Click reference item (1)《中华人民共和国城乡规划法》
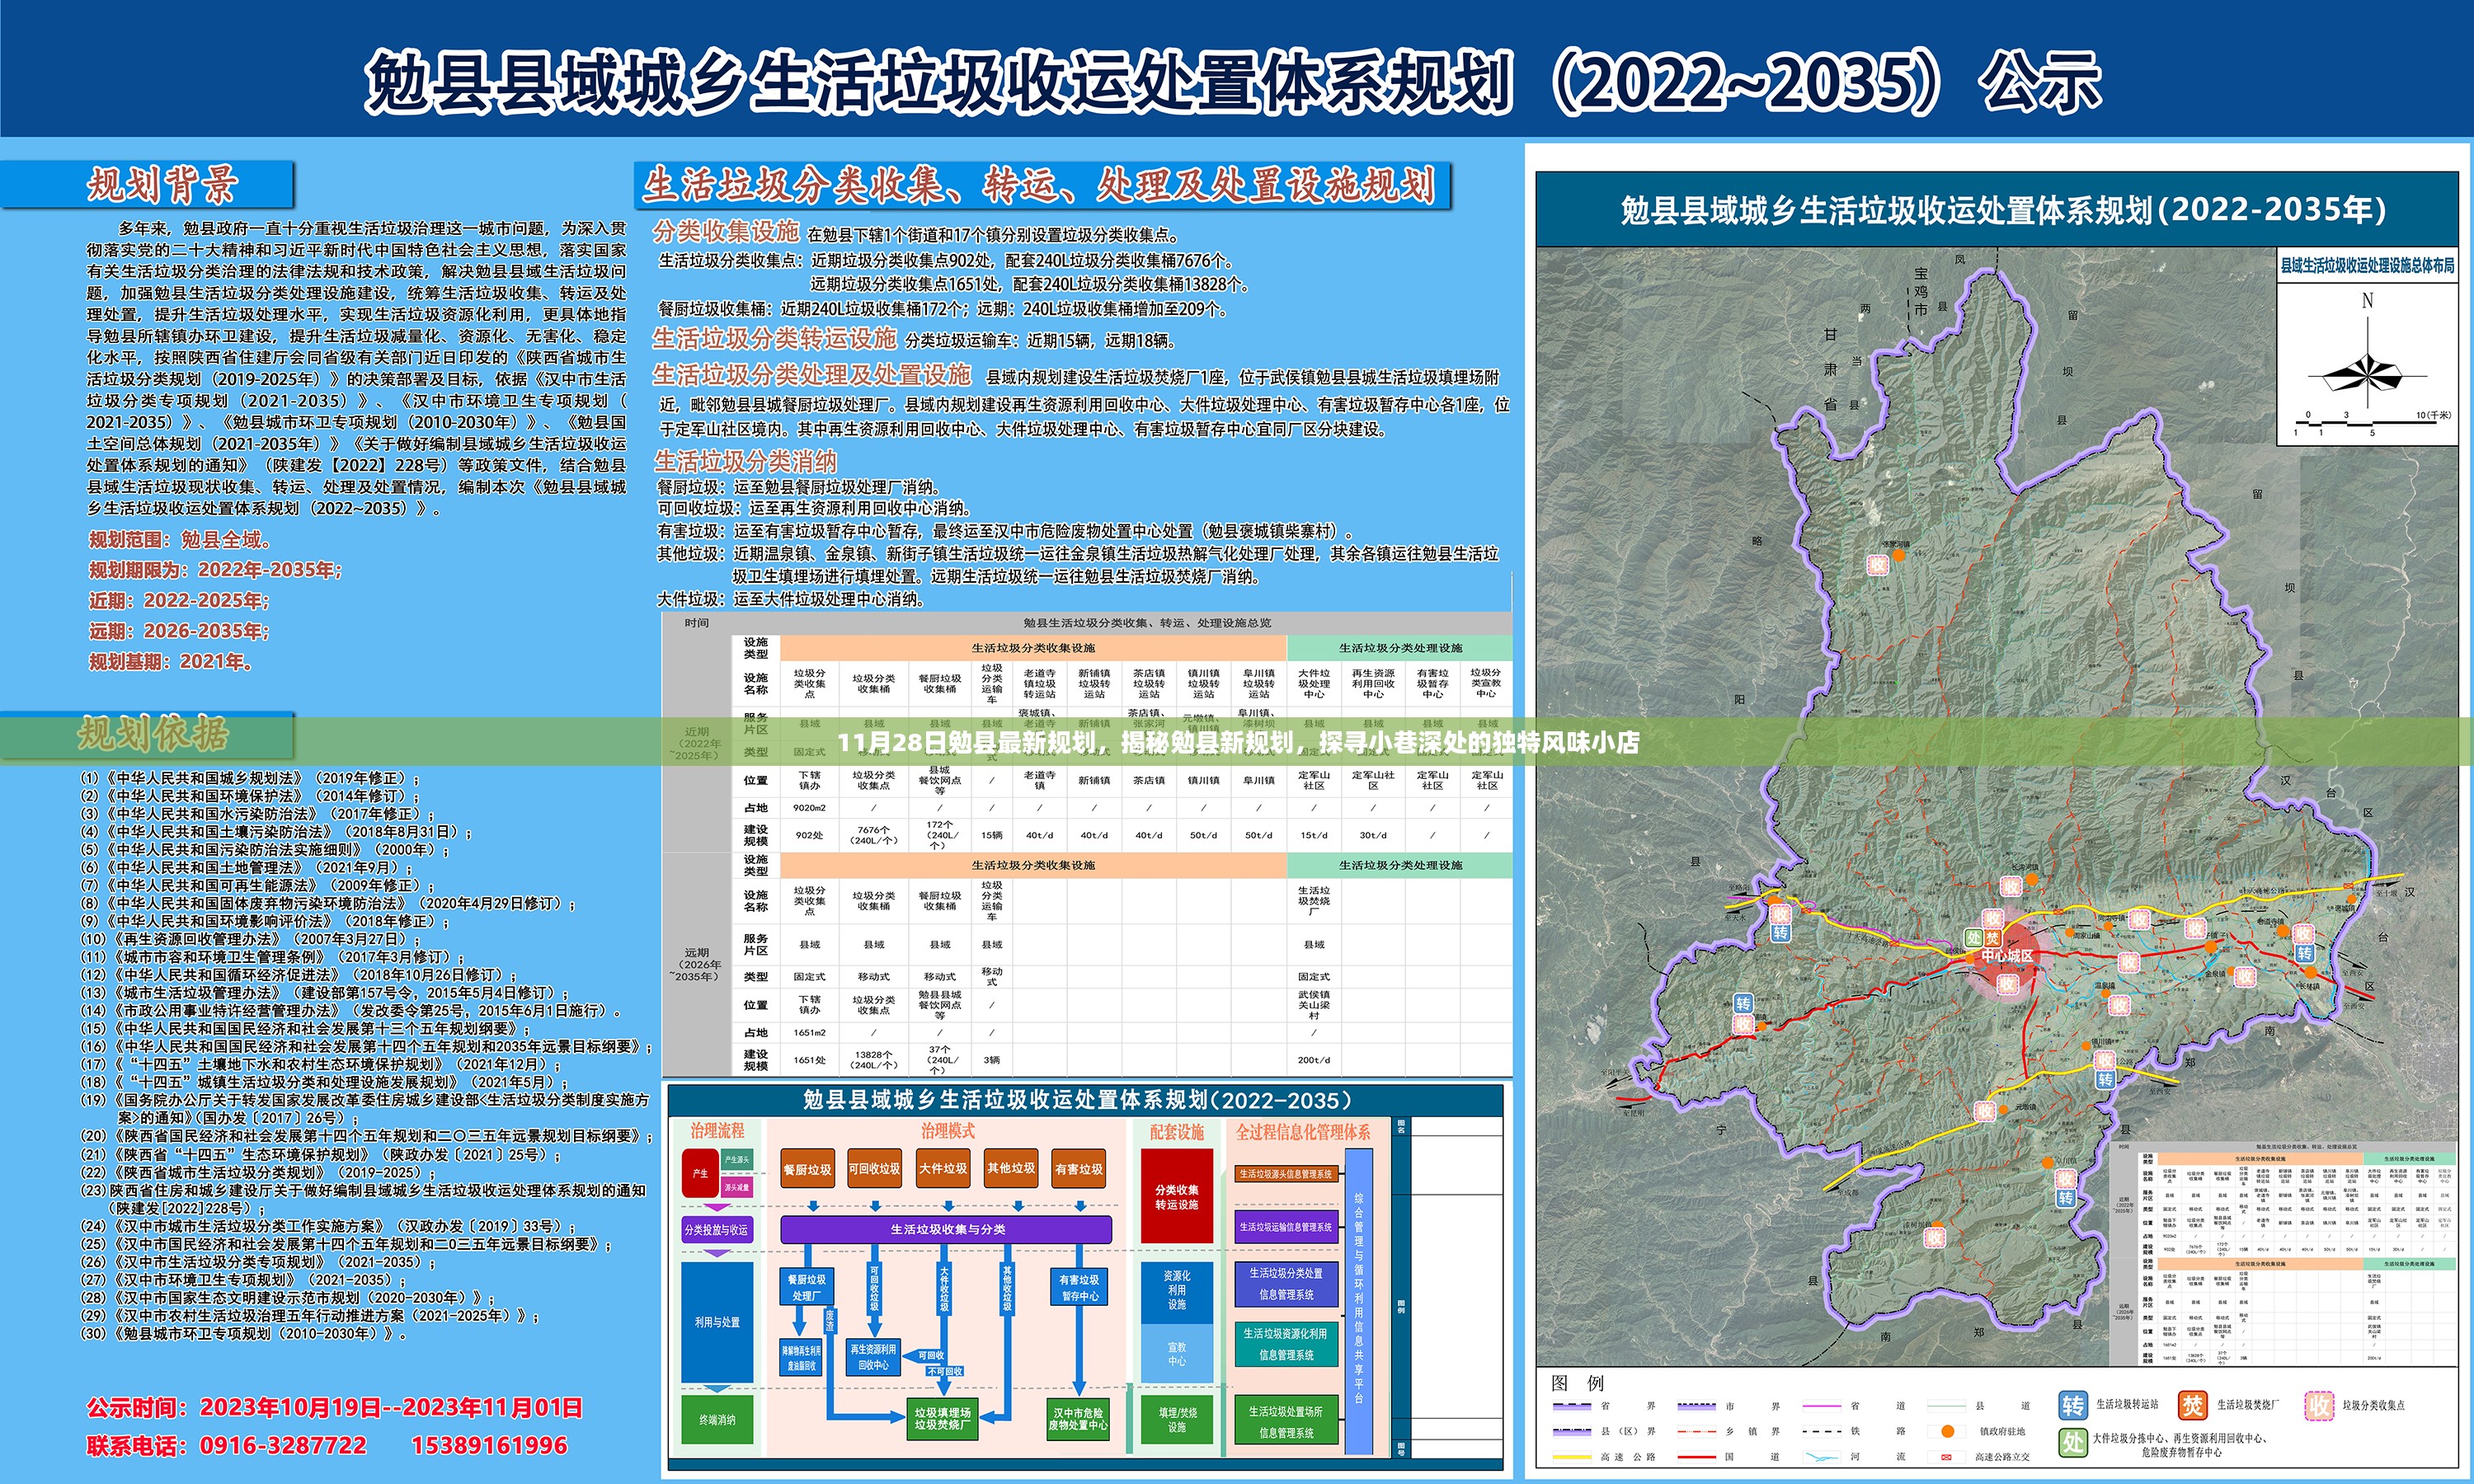This screenshot has height=1484, width=2474. (251, 778)
